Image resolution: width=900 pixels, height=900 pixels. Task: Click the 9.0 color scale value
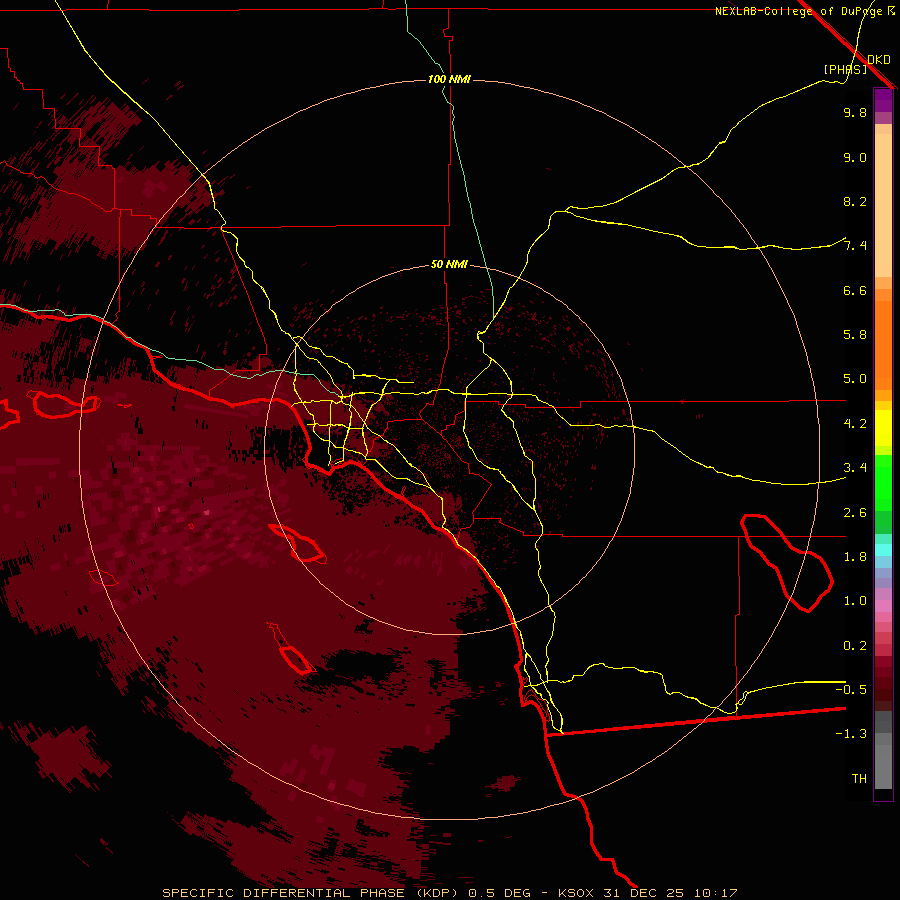(x=855, y=157)
